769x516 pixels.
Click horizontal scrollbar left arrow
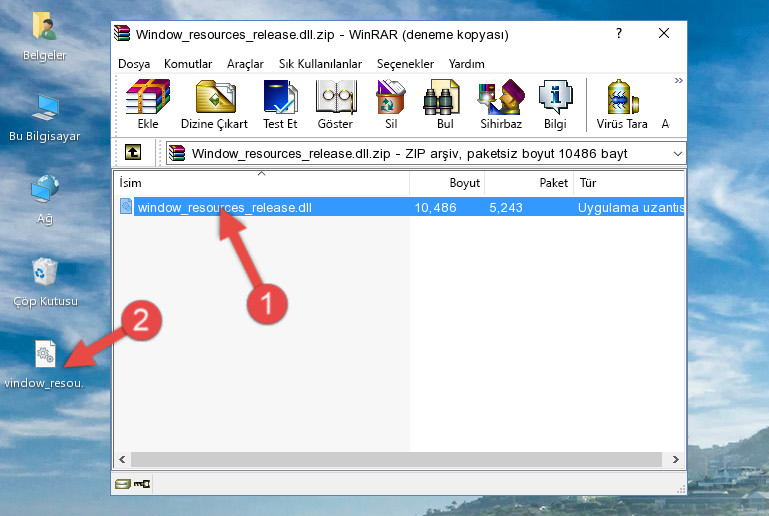click(x=123, y=460)
